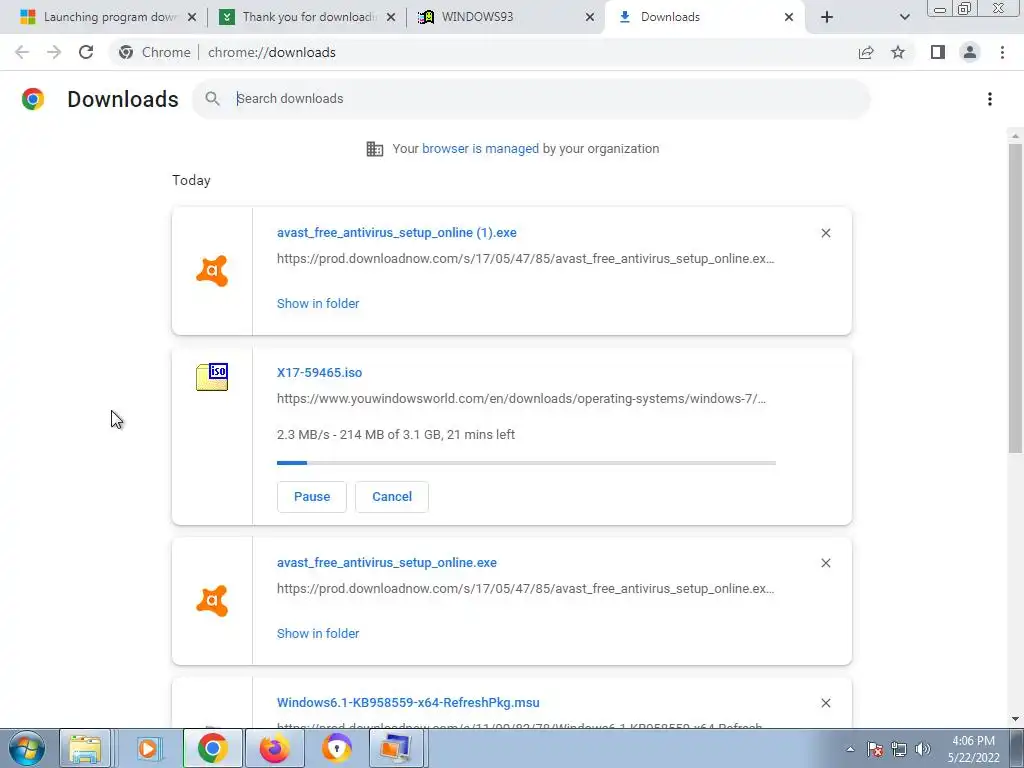Show avast_free_antivirus_setup_online.exe in folder
This screenshot has height=768, width=1024.
(318, 633)
